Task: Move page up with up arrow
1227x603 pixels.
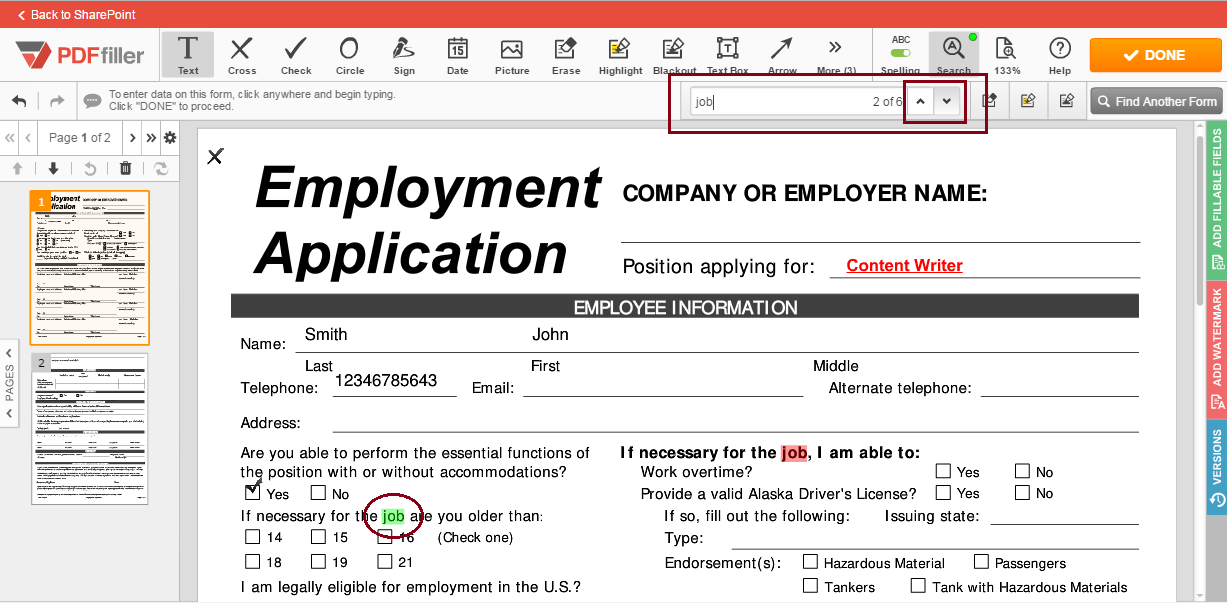Action: [x=18, y=169]
